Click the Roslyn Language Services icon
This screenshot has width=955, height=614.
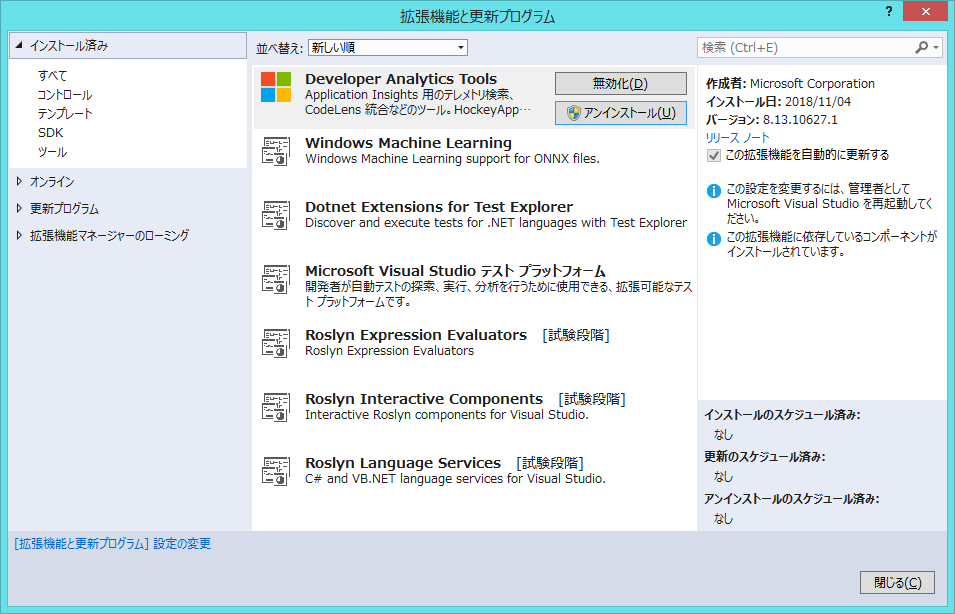[276, 471]
